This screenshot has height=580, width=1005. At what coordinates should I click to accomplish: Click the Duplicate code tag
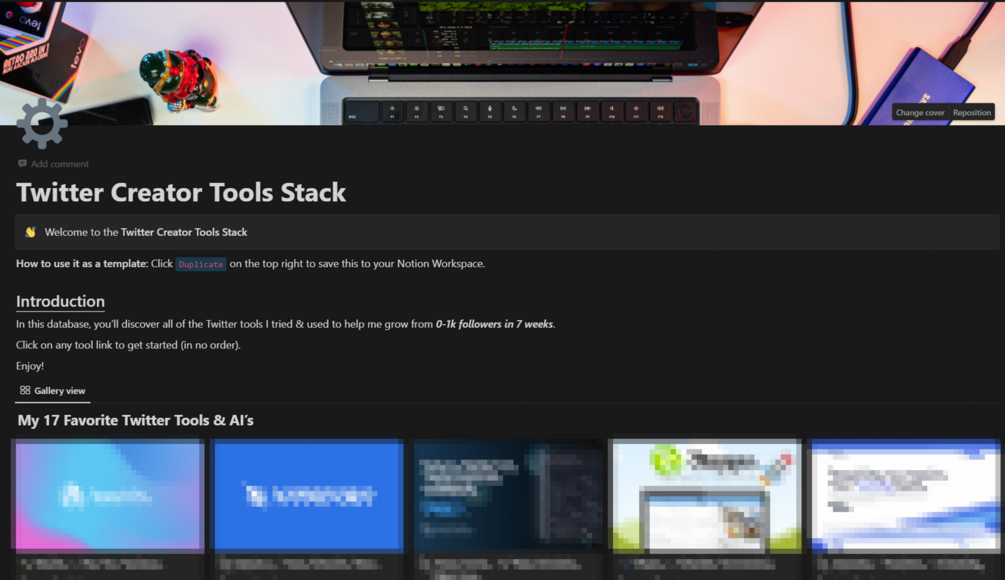click(201, 264)
